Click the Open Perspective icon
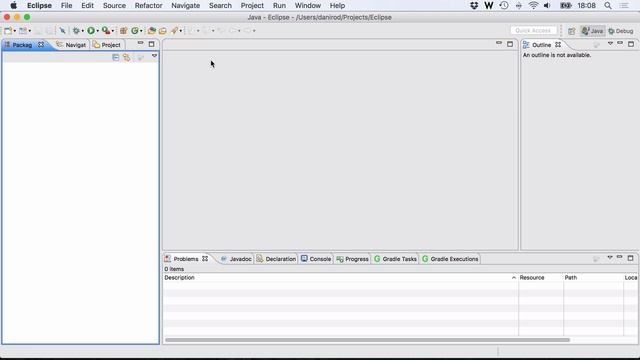This screenshot has width=640, height=360. pyautogui.click(x=571, y=31)
